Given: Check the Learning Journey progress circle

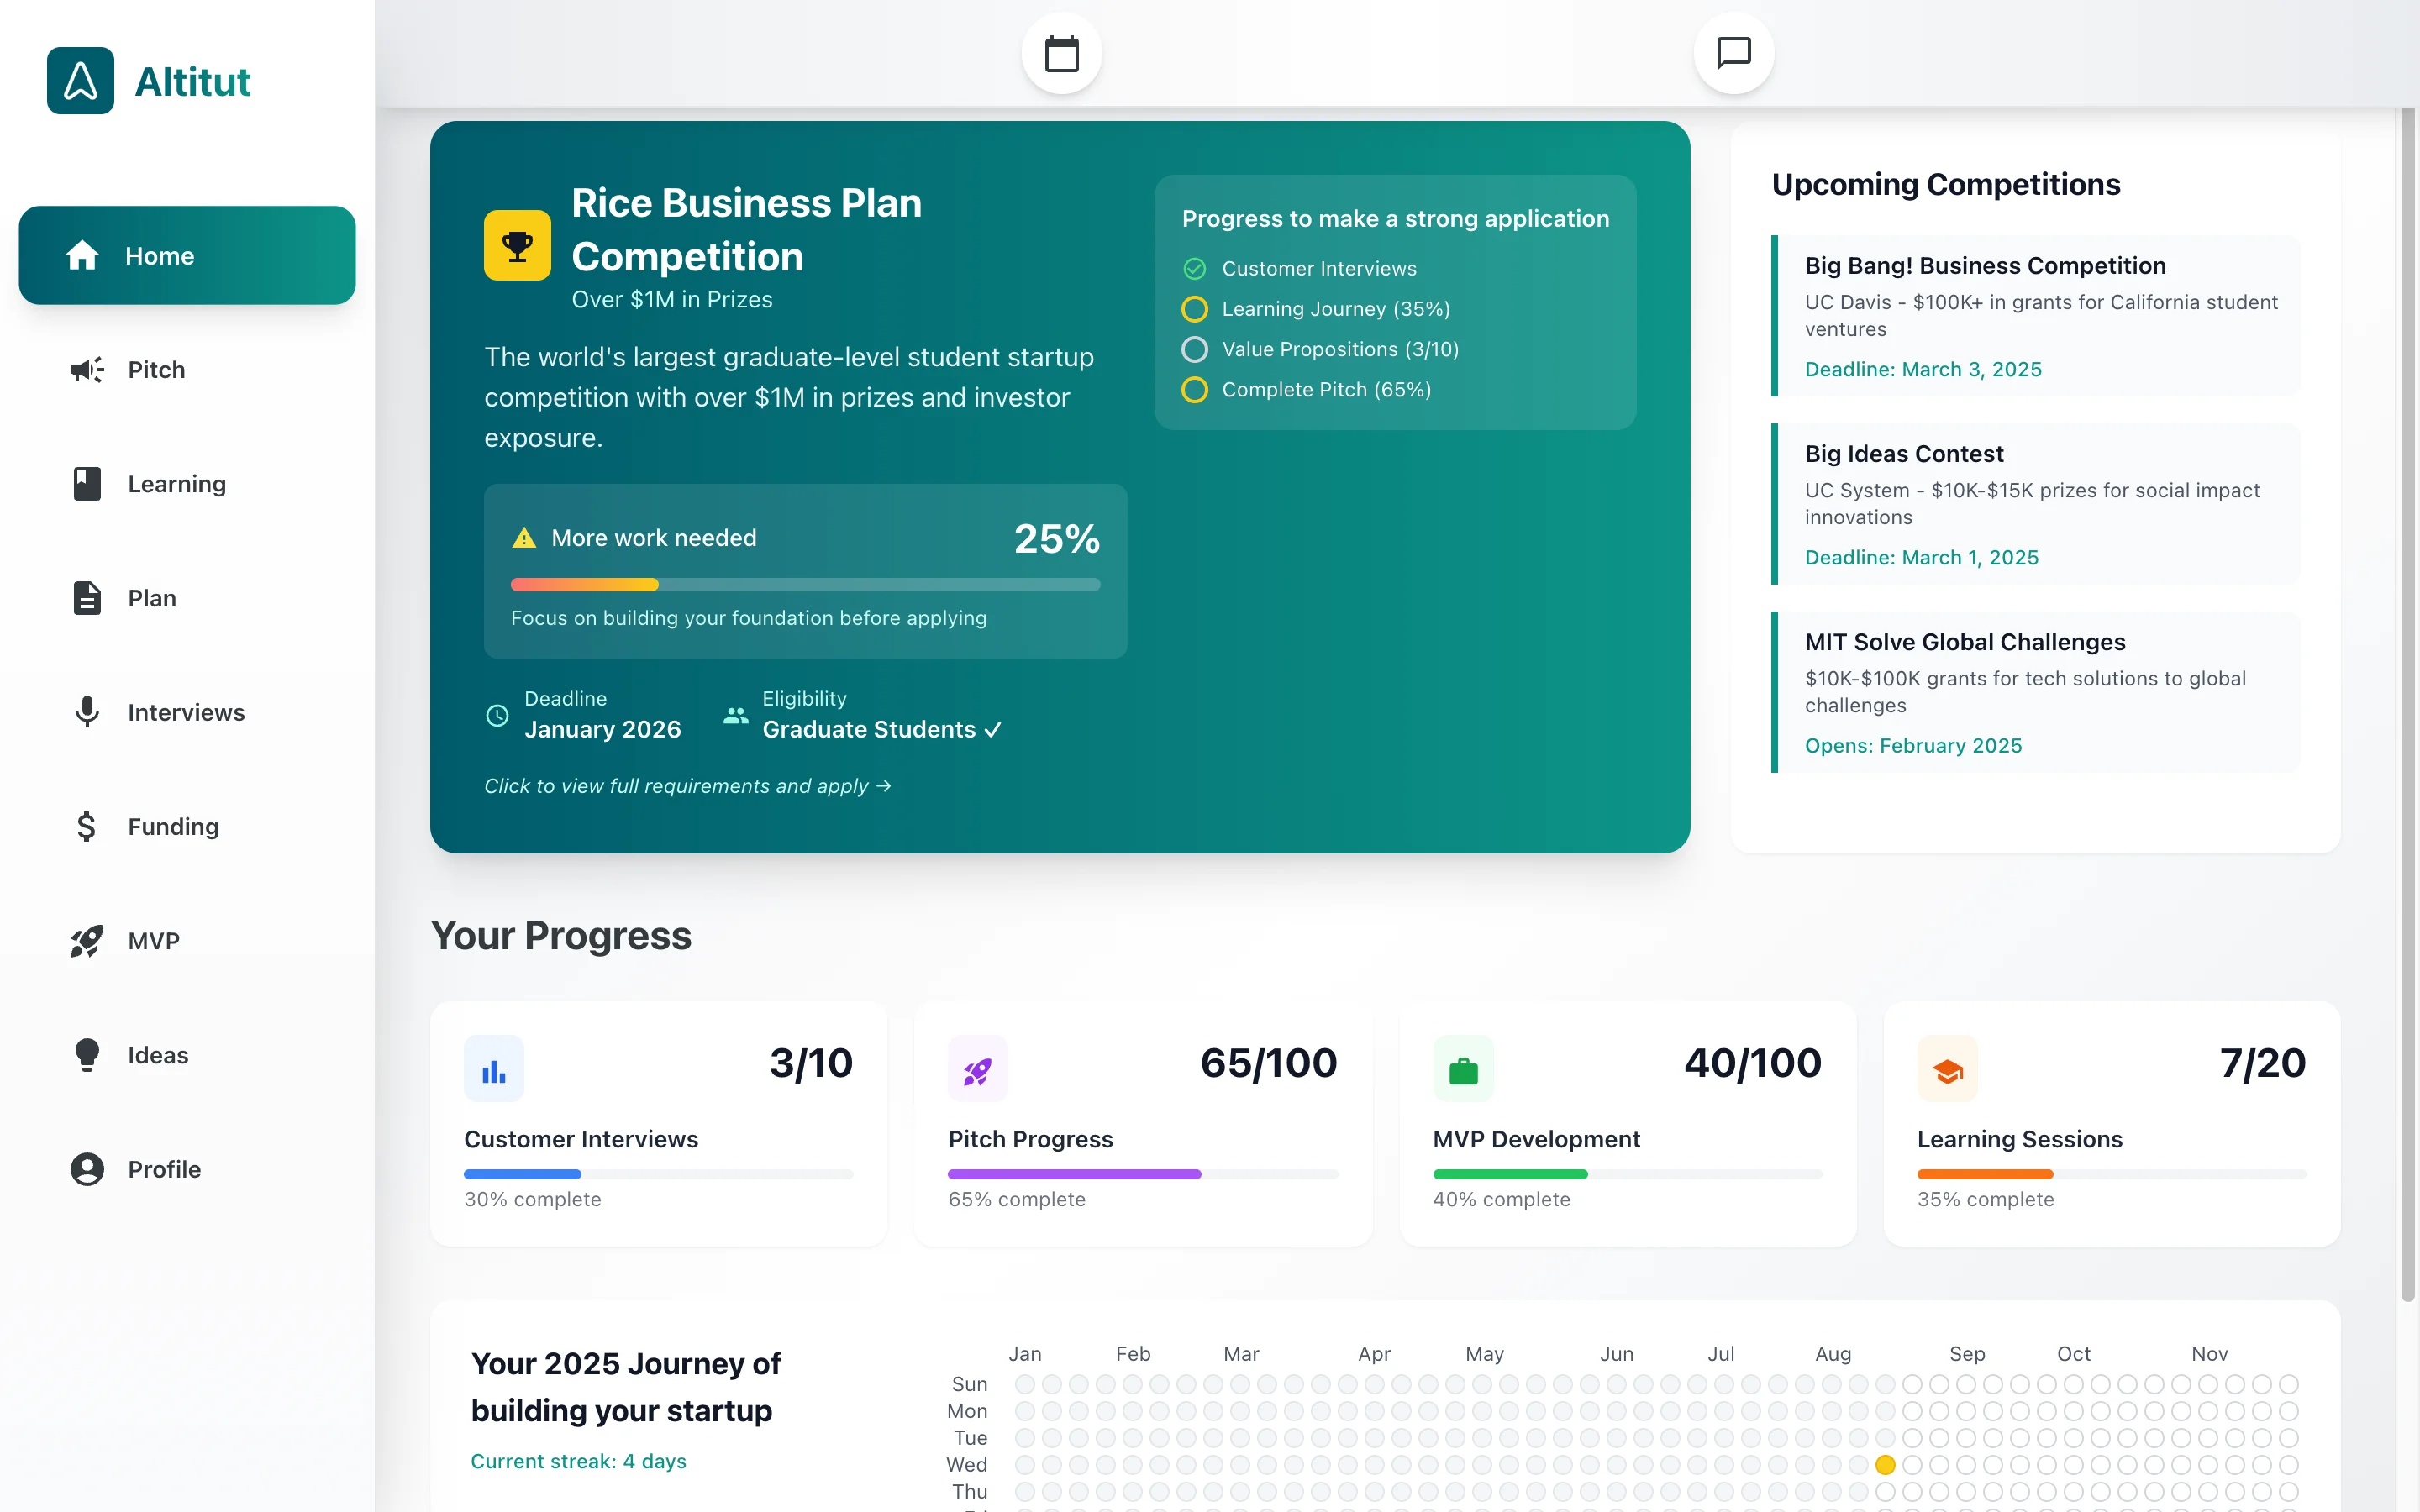Looking at the screenshot, I should 1195,309.
